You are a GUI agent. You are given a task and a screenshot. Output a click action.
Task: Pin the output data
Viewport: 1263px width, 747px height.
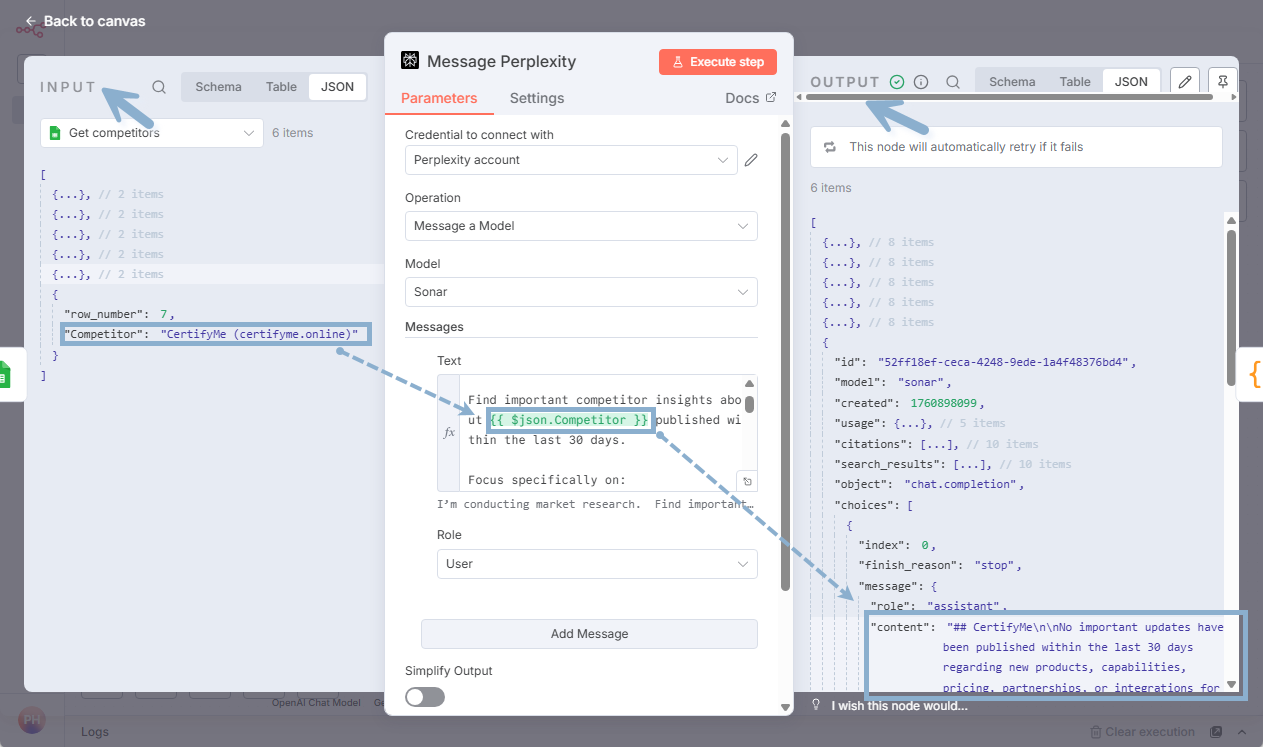[x=1223, y=82]
